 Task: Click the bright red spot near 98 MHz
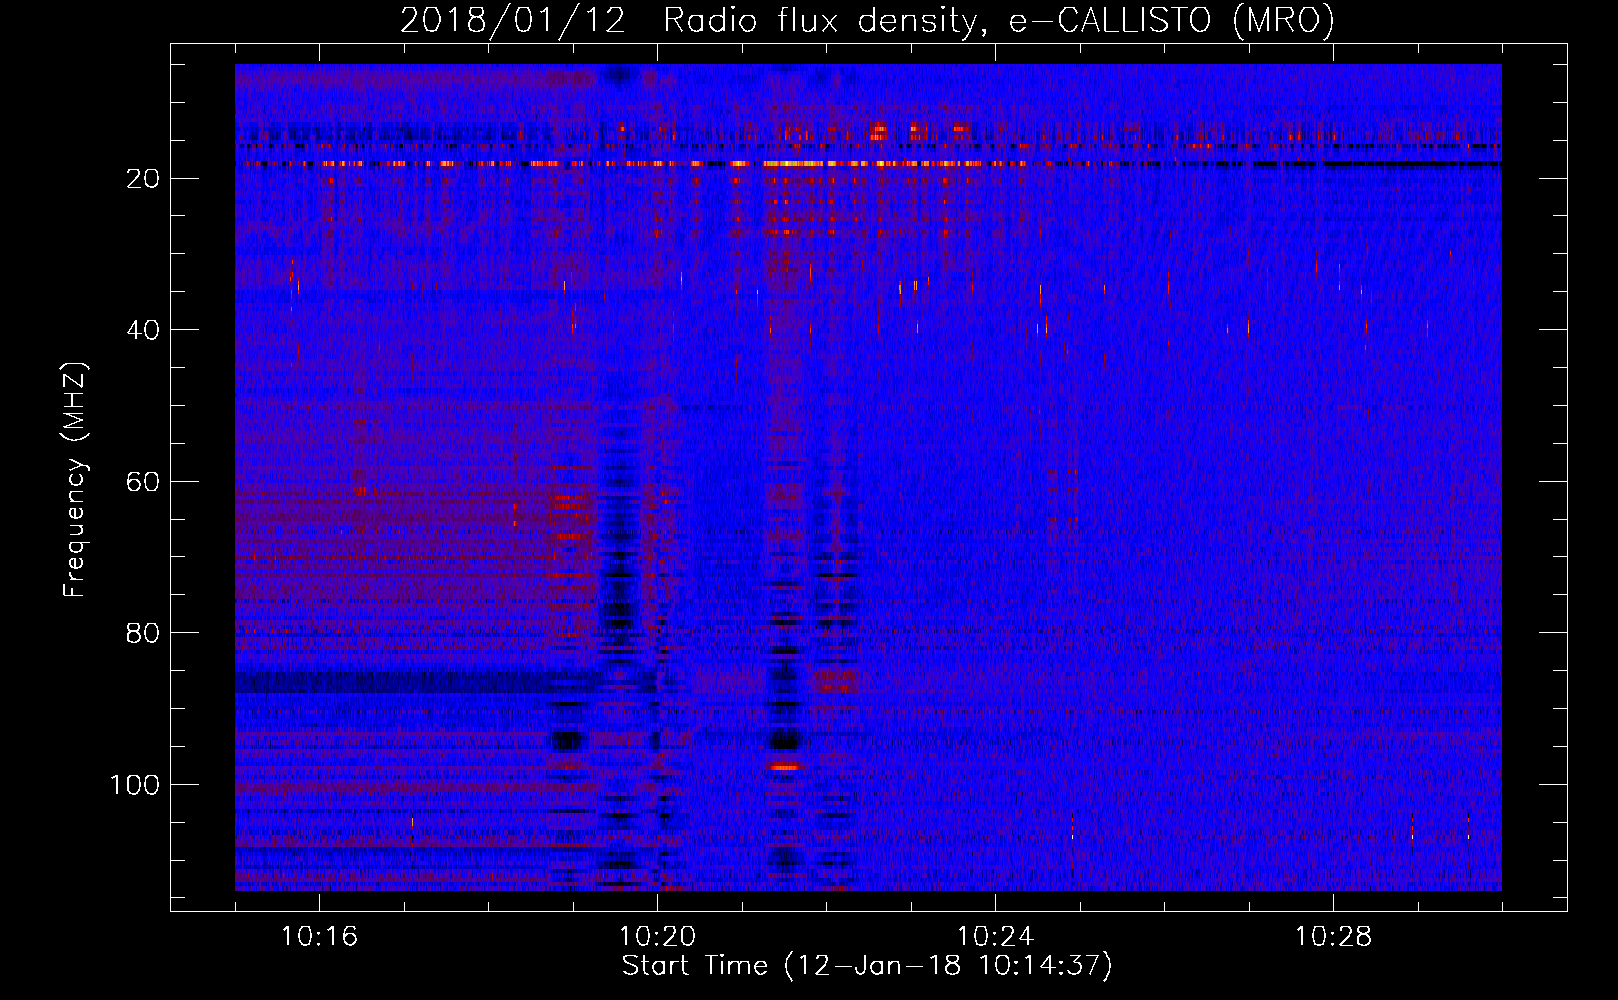coord(784,767)
